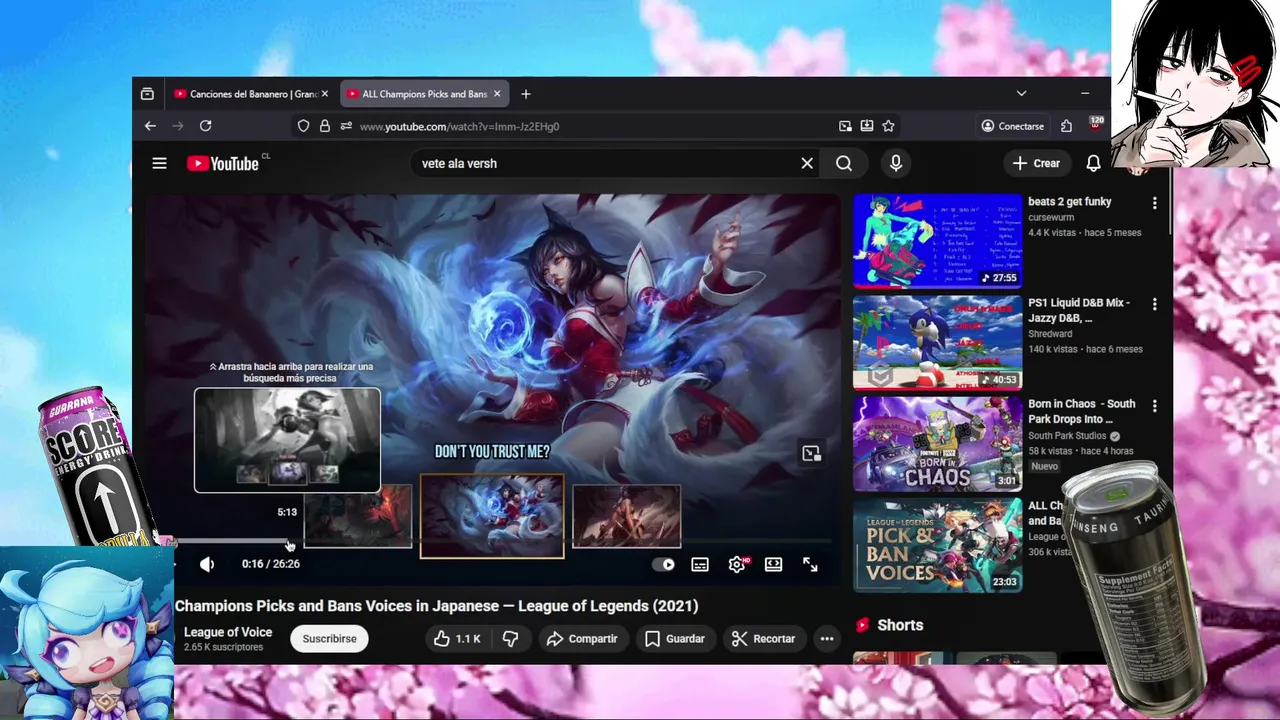
Task: Click the miniplayer icon on the video
Action: pyautogui.click(x=812, y=453)
